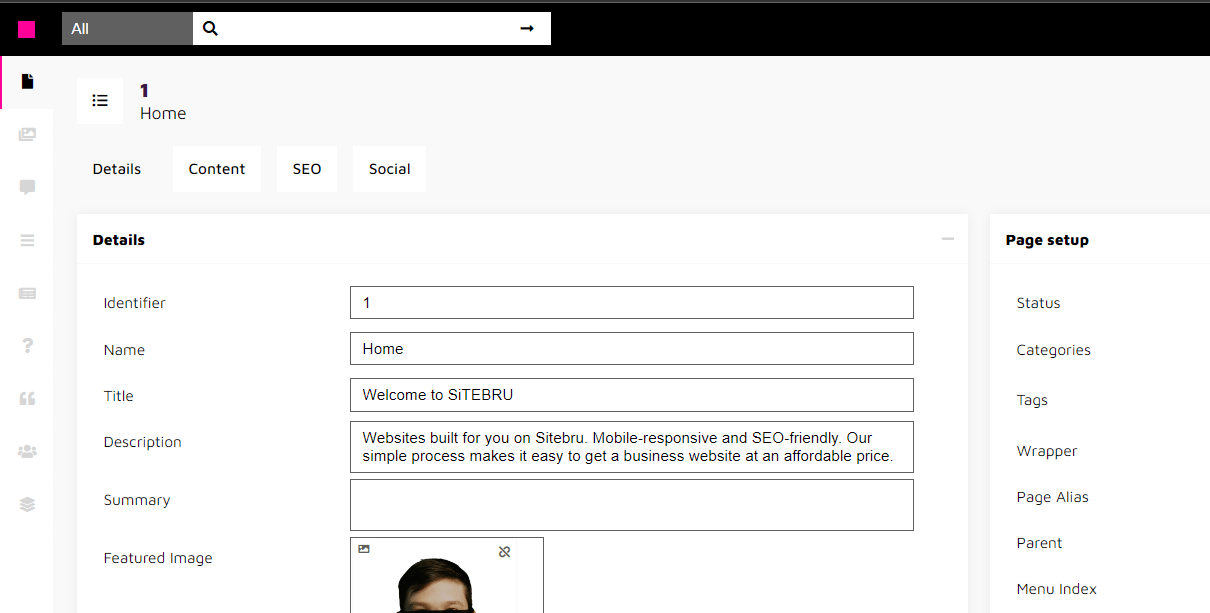Click the Layers icon at the sidebar bottom

26,504
